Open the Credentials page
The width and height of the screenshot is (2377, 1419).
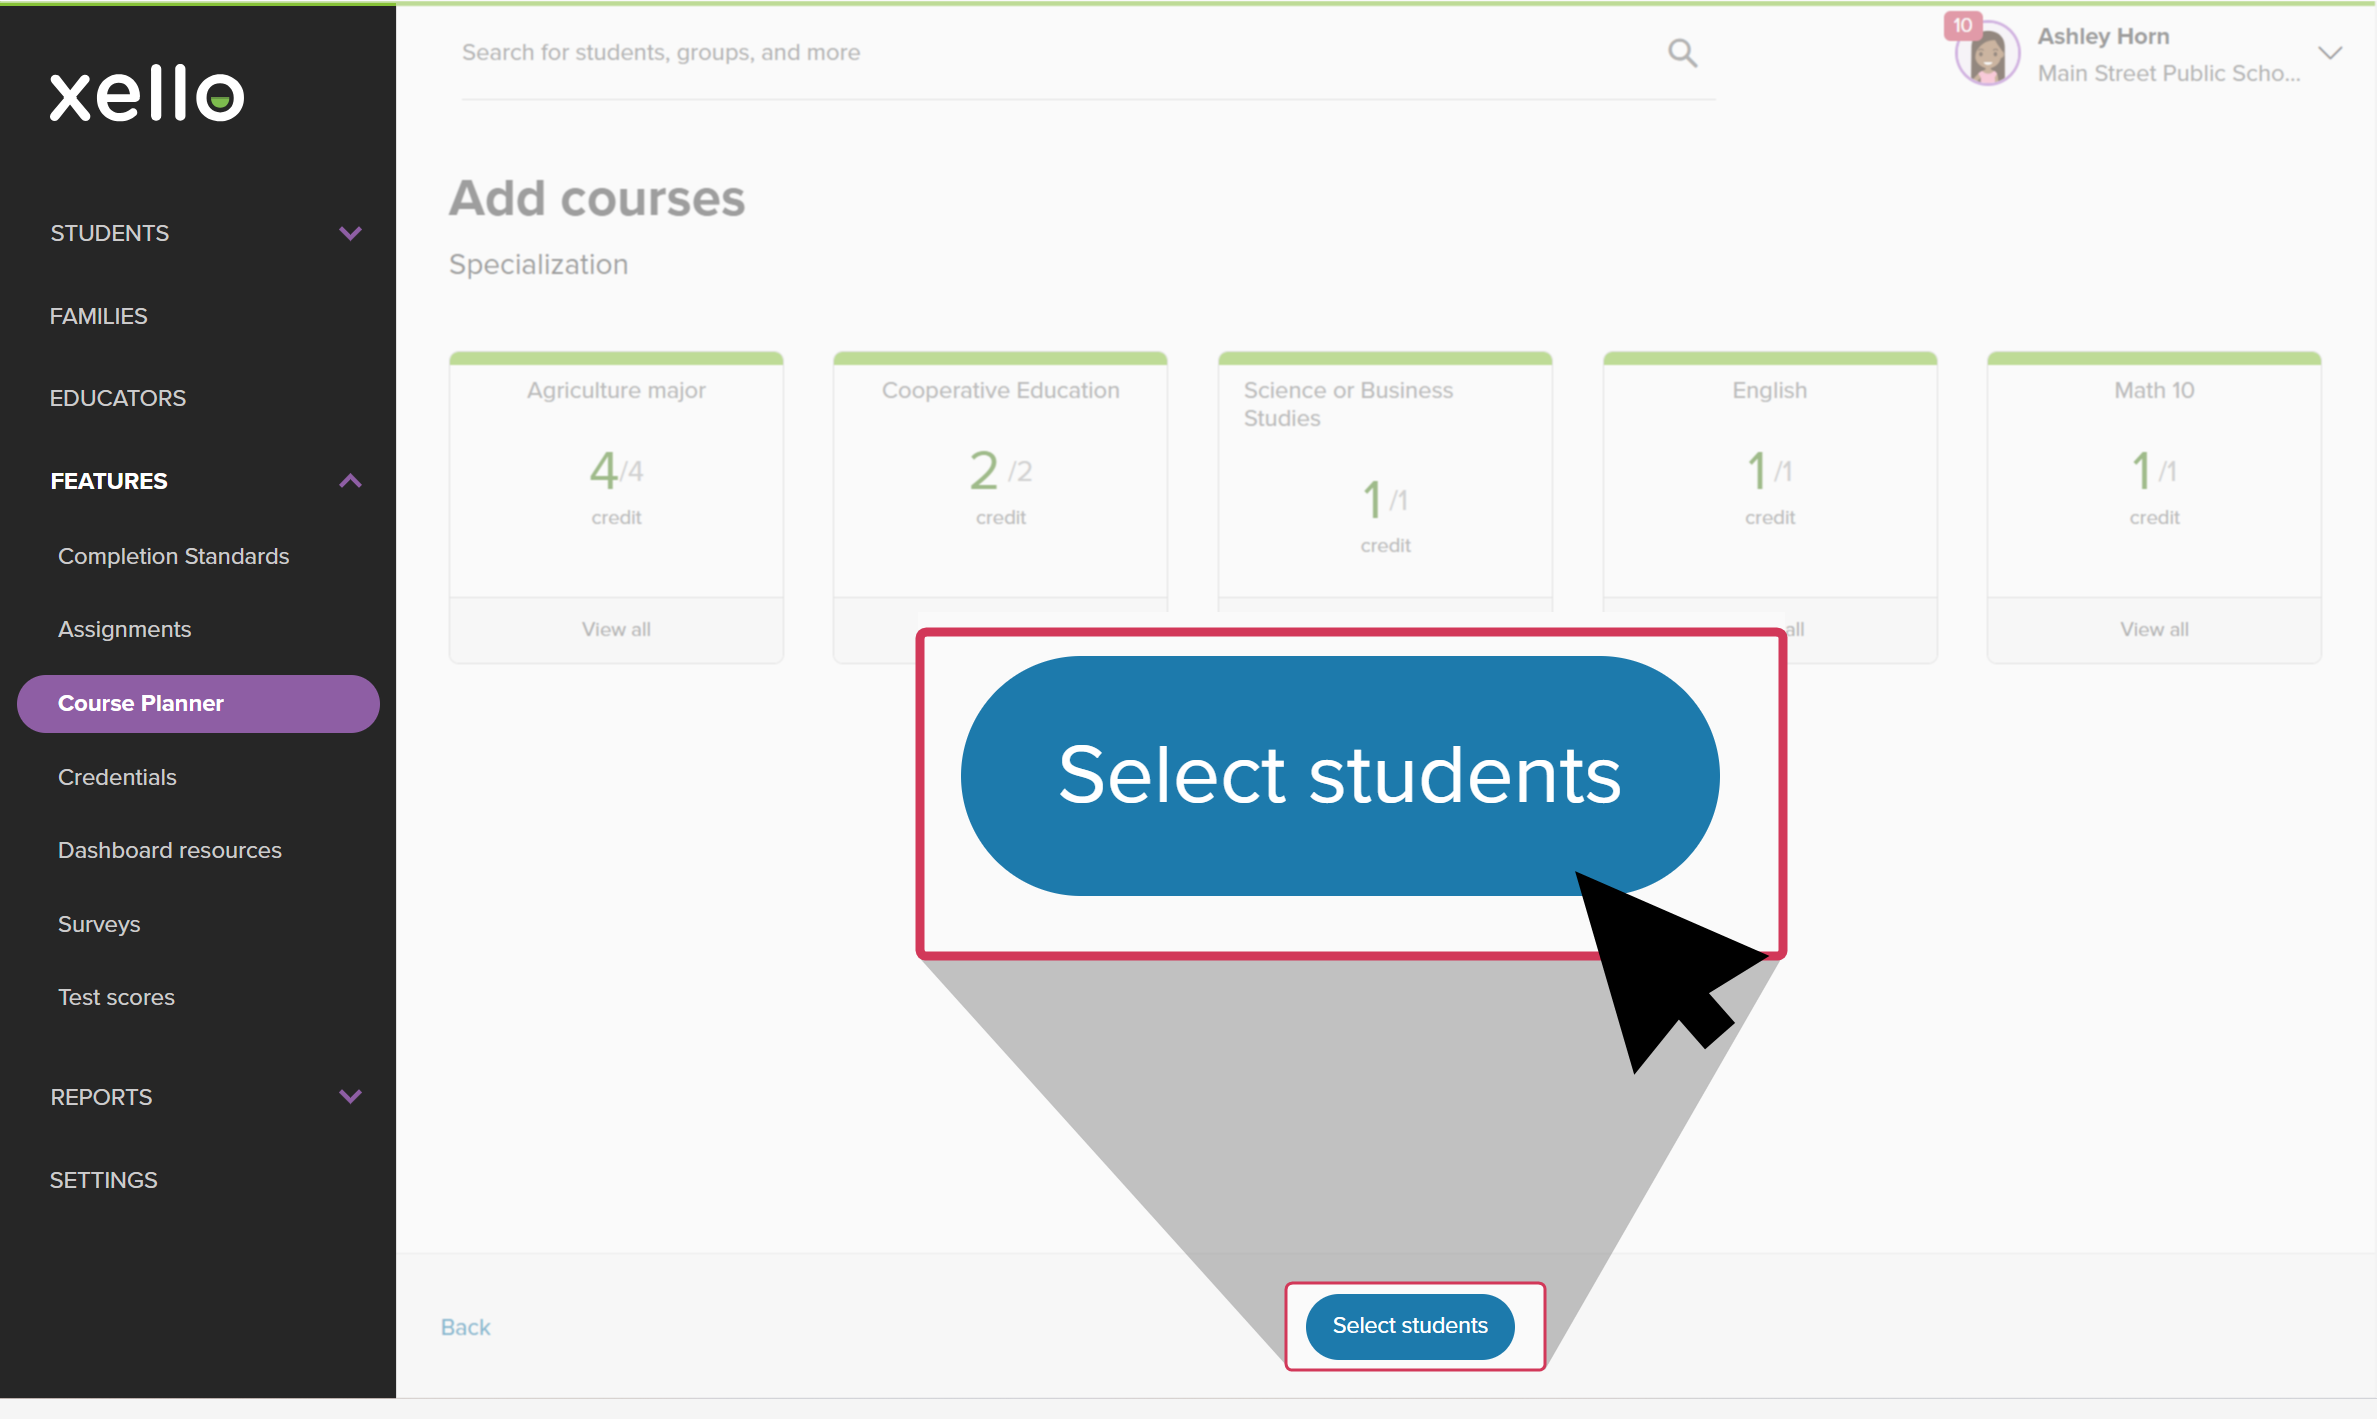(117, 777)
